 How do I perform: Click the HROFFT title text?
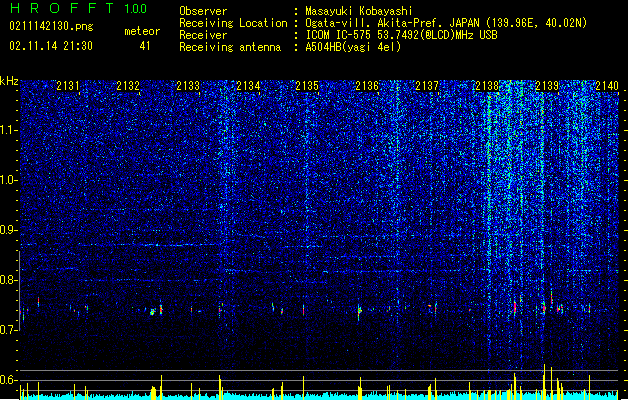tap(62, 8)
